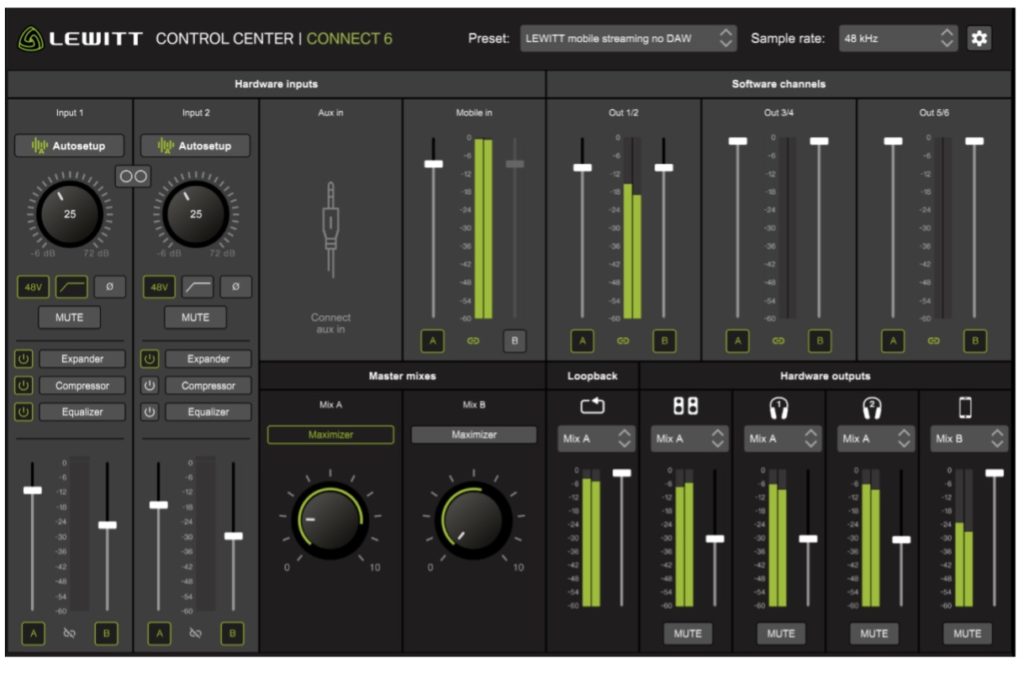Toggle 48V phantom power on Input 1
Viewport: 1024px width, 674px height.
pos(33,287)
